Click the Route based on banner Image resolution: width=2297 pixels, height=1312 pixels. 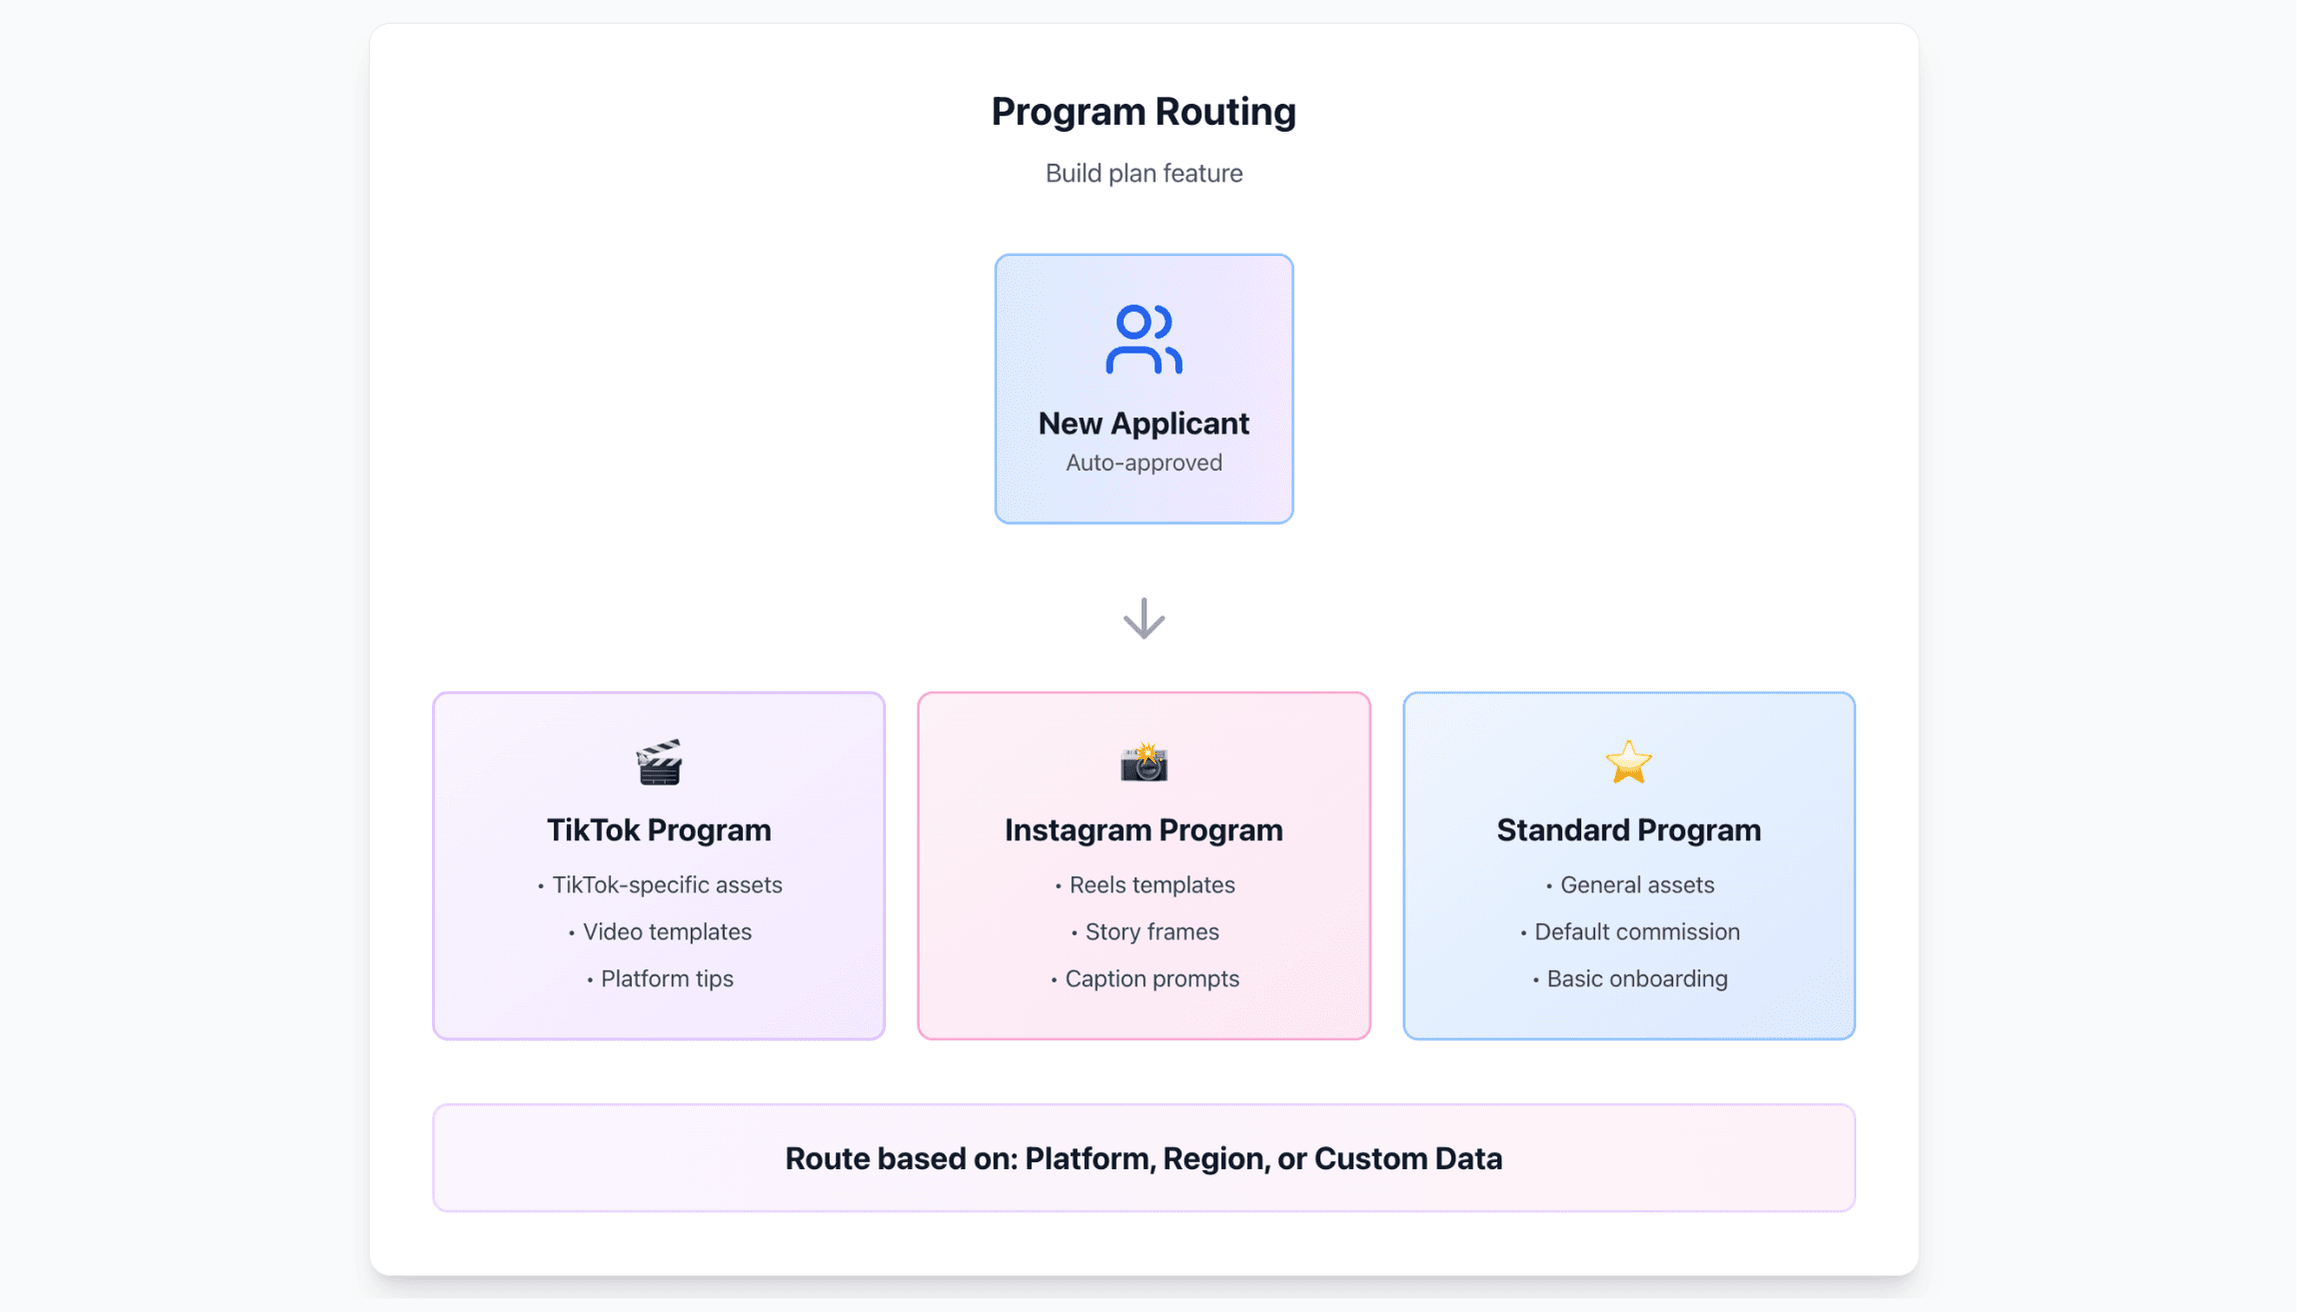coord(1143,1158)
